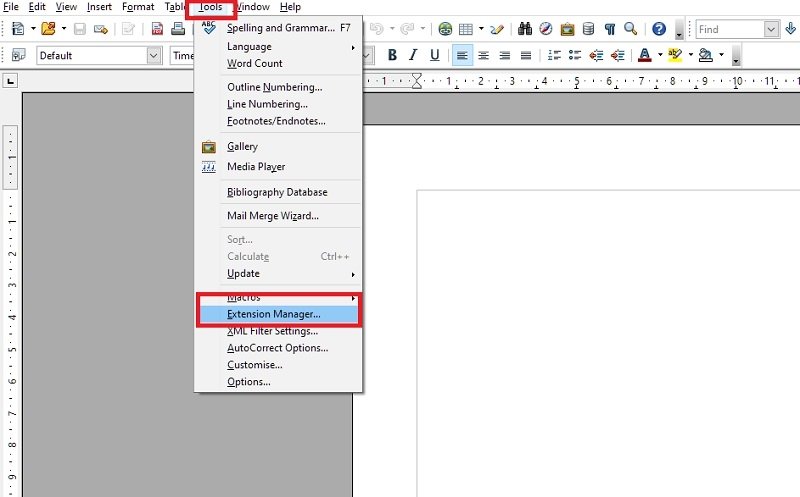Image resolution: width=800 pixels, height=497 pixels.
Task: Center the text horizontally
Action: pyautogui.click(x=483, y=55)
